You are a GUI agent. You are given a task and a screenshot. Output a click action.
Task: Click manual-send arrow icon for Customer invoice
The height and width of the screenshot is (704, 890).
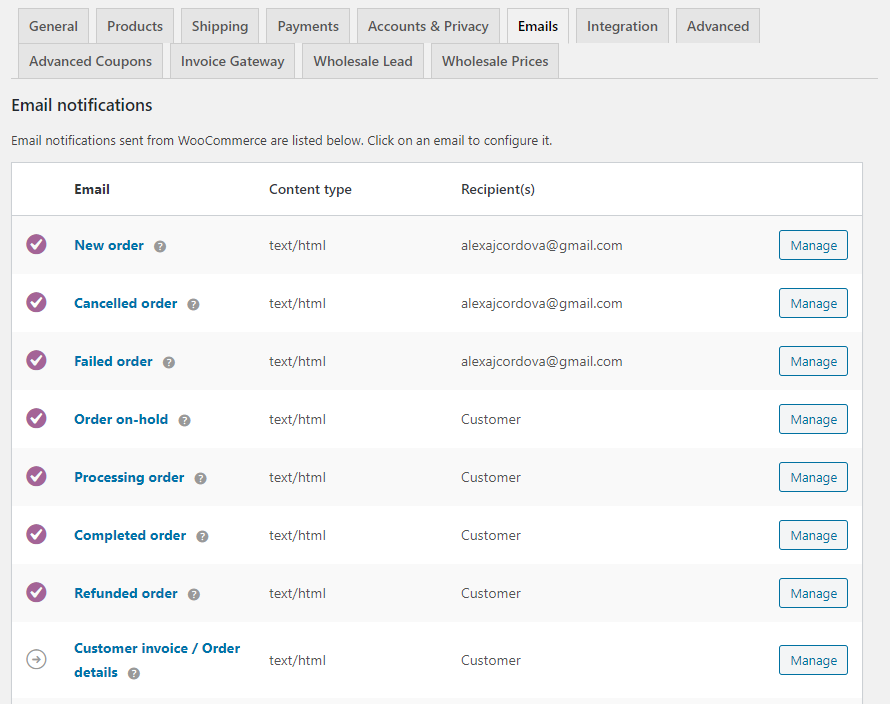point(36,660)
